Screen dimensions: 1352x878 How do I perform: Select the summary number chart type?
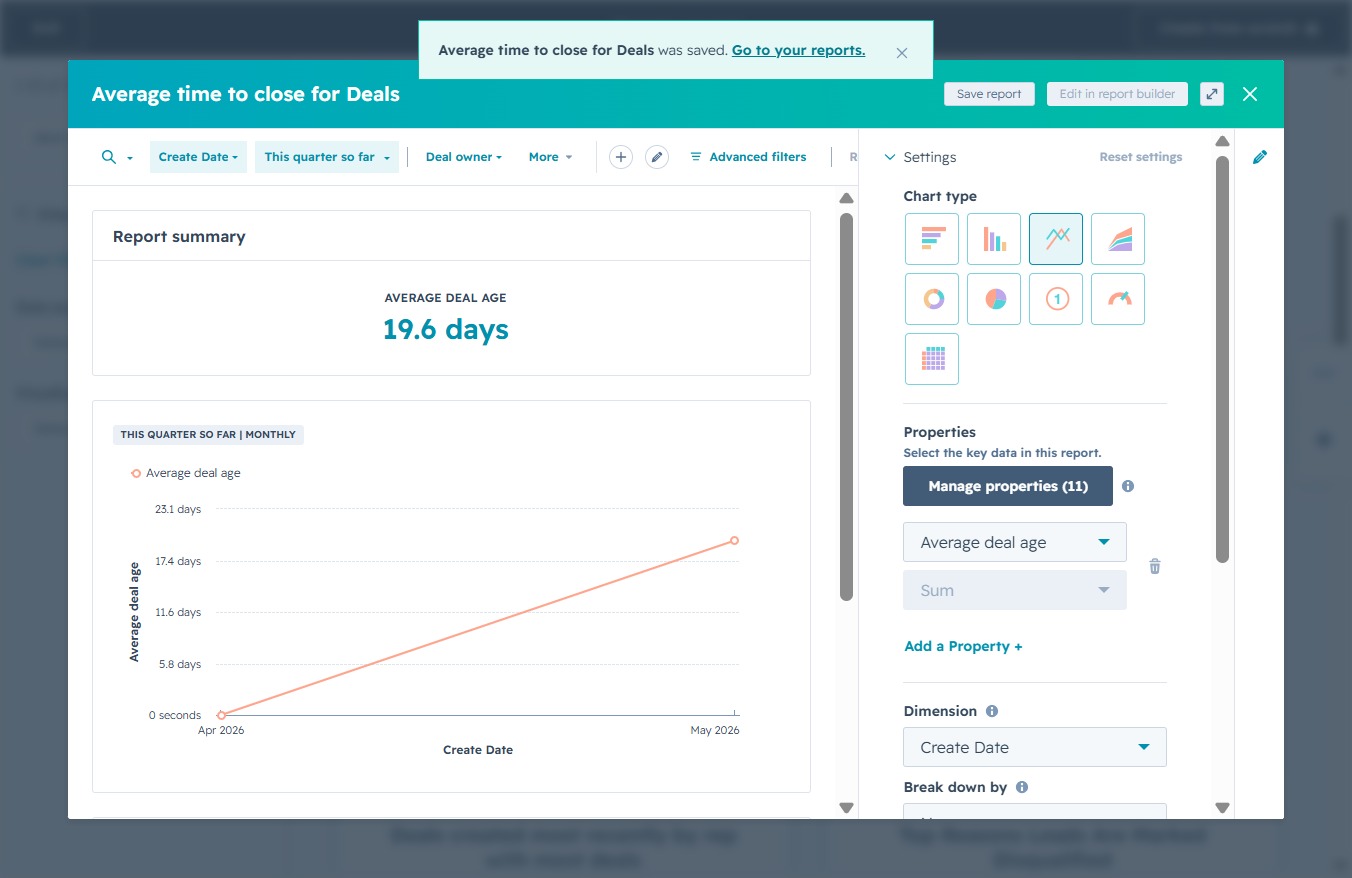[x=1056, y=299]
